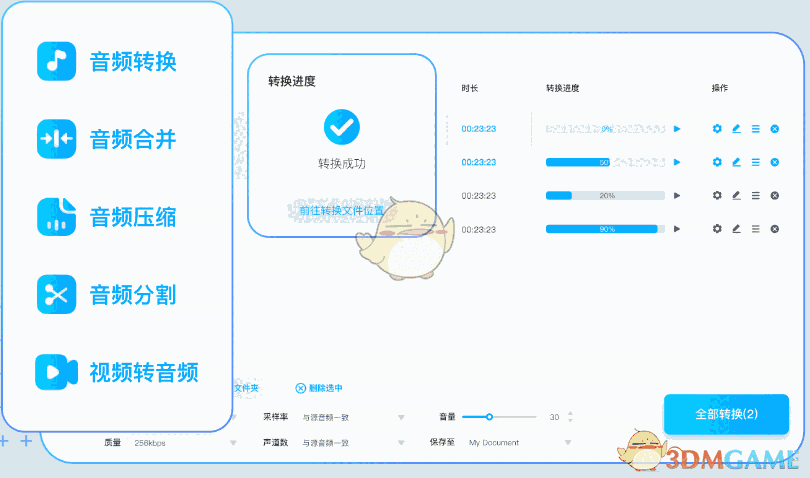The width and height of the screenshot is (810, 478).
Task: Click the 转换成功 success message text
Action: (341, 164)
